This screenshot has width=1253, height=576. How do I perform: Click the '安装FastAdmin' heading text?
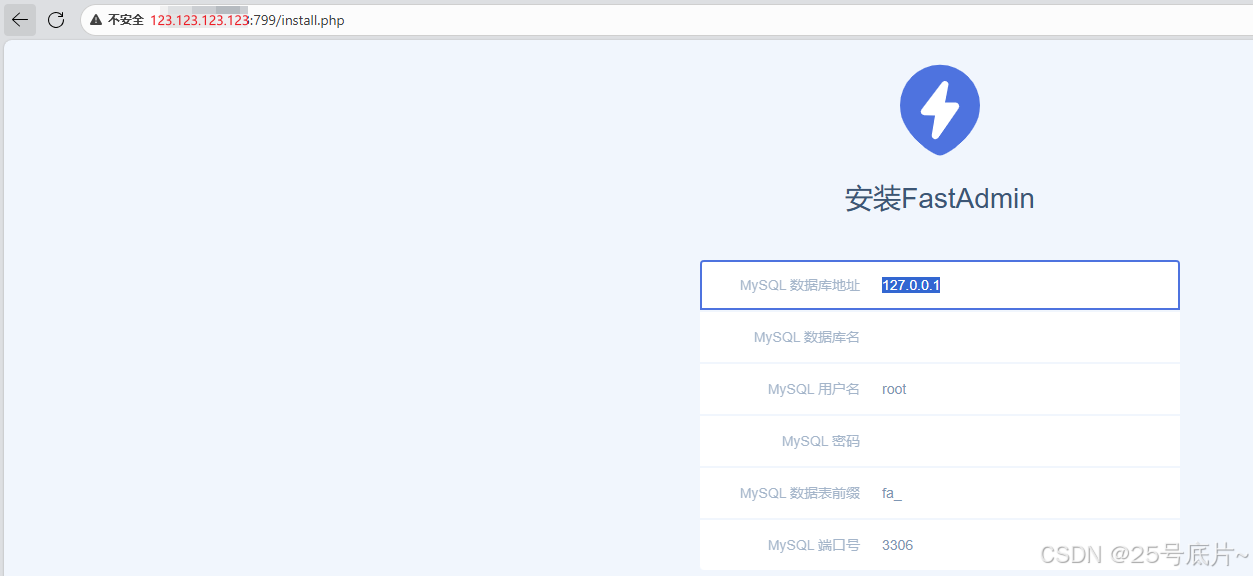(x=940, y=198)
